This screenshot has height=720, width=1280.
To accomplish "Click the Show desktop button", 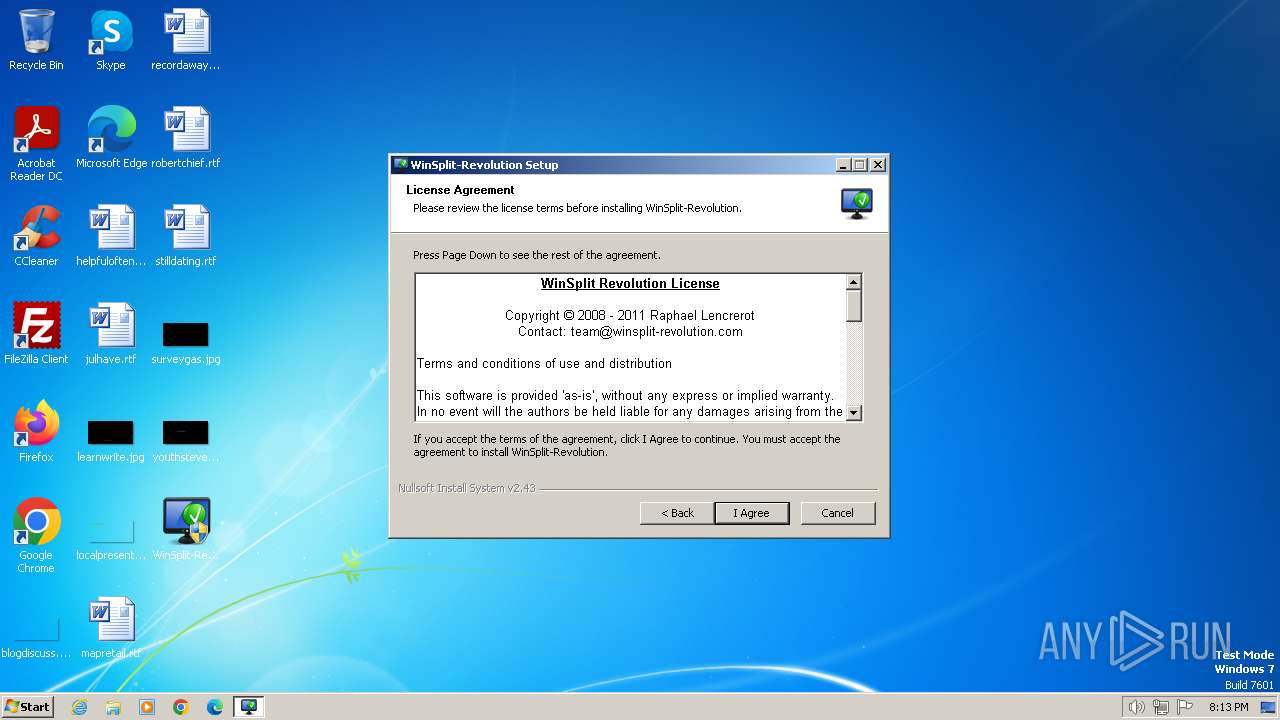I will 1268,707.
